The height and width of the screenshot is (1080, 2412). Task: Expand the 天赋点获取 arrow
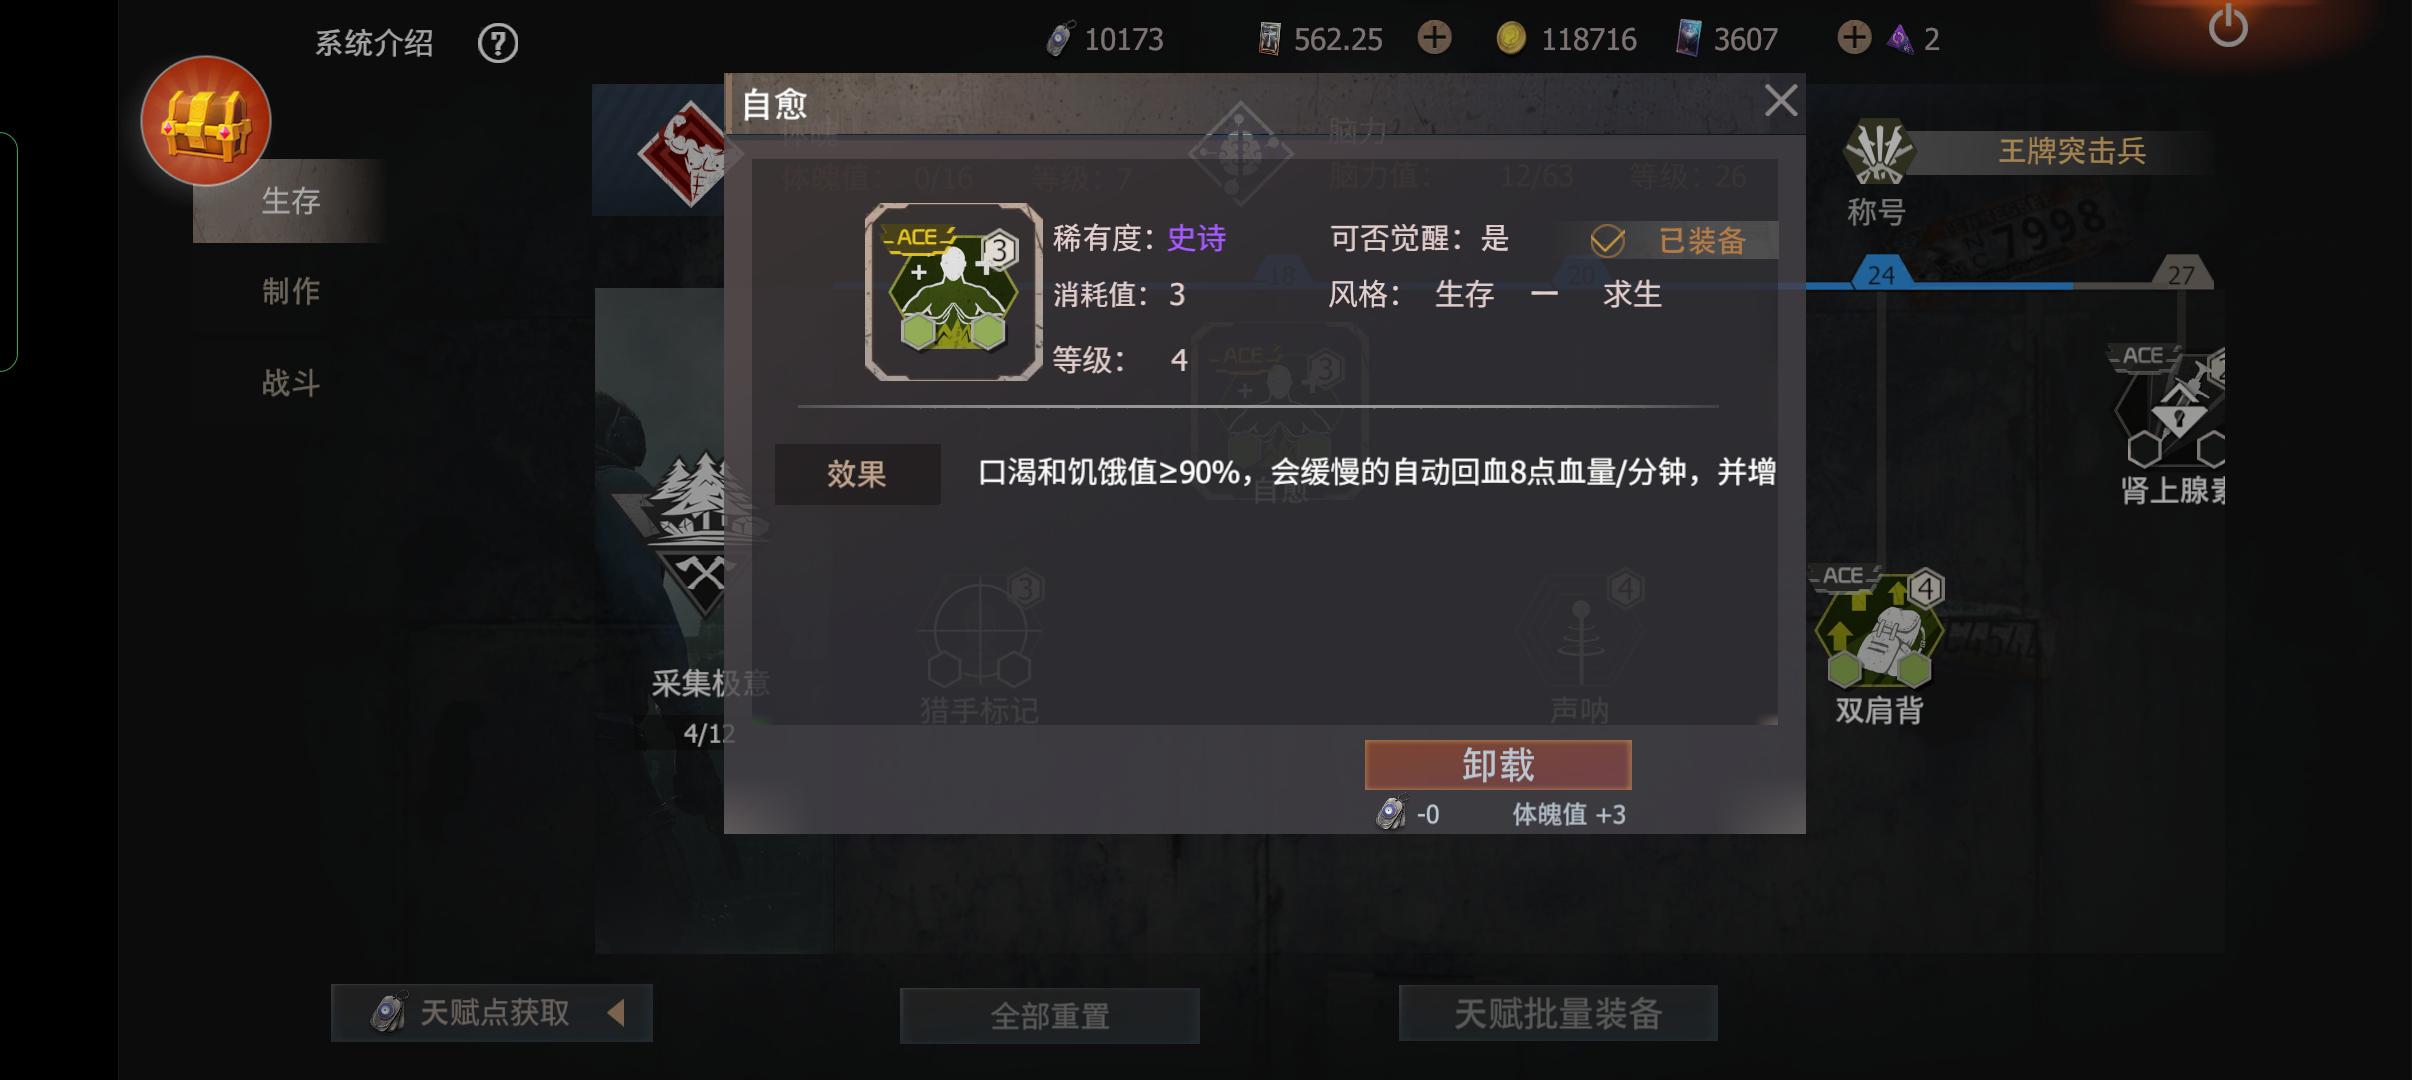click(616, 1013)
